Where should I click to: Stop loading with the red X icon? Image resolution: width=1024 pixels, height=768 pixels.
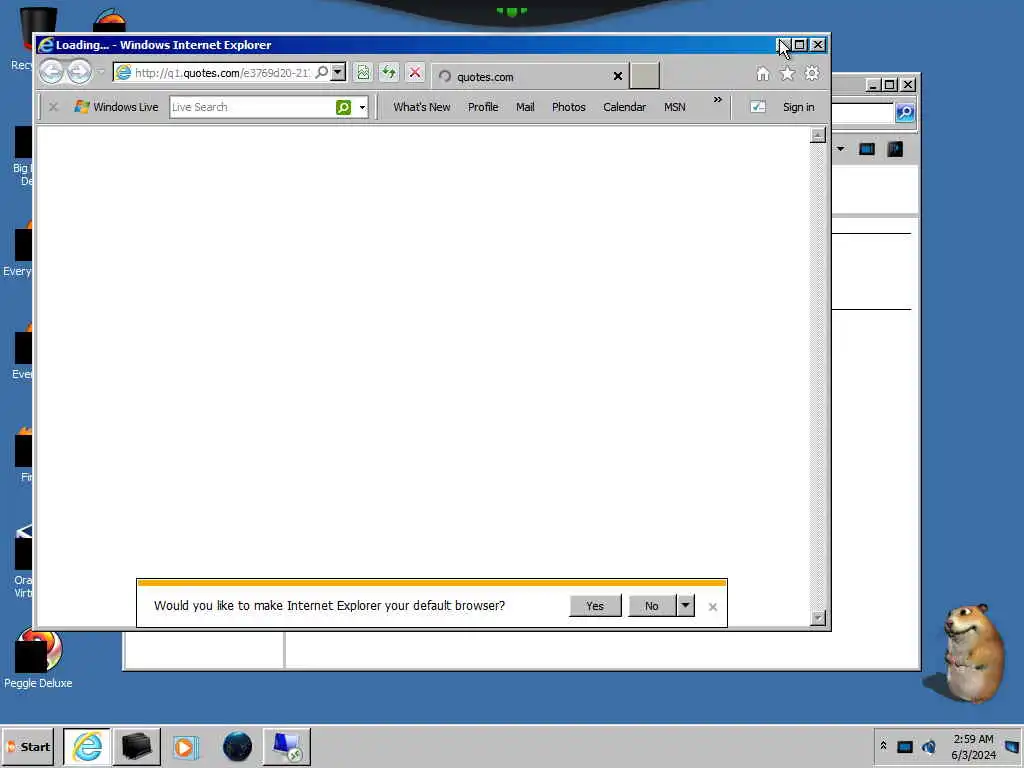(415, 72)
